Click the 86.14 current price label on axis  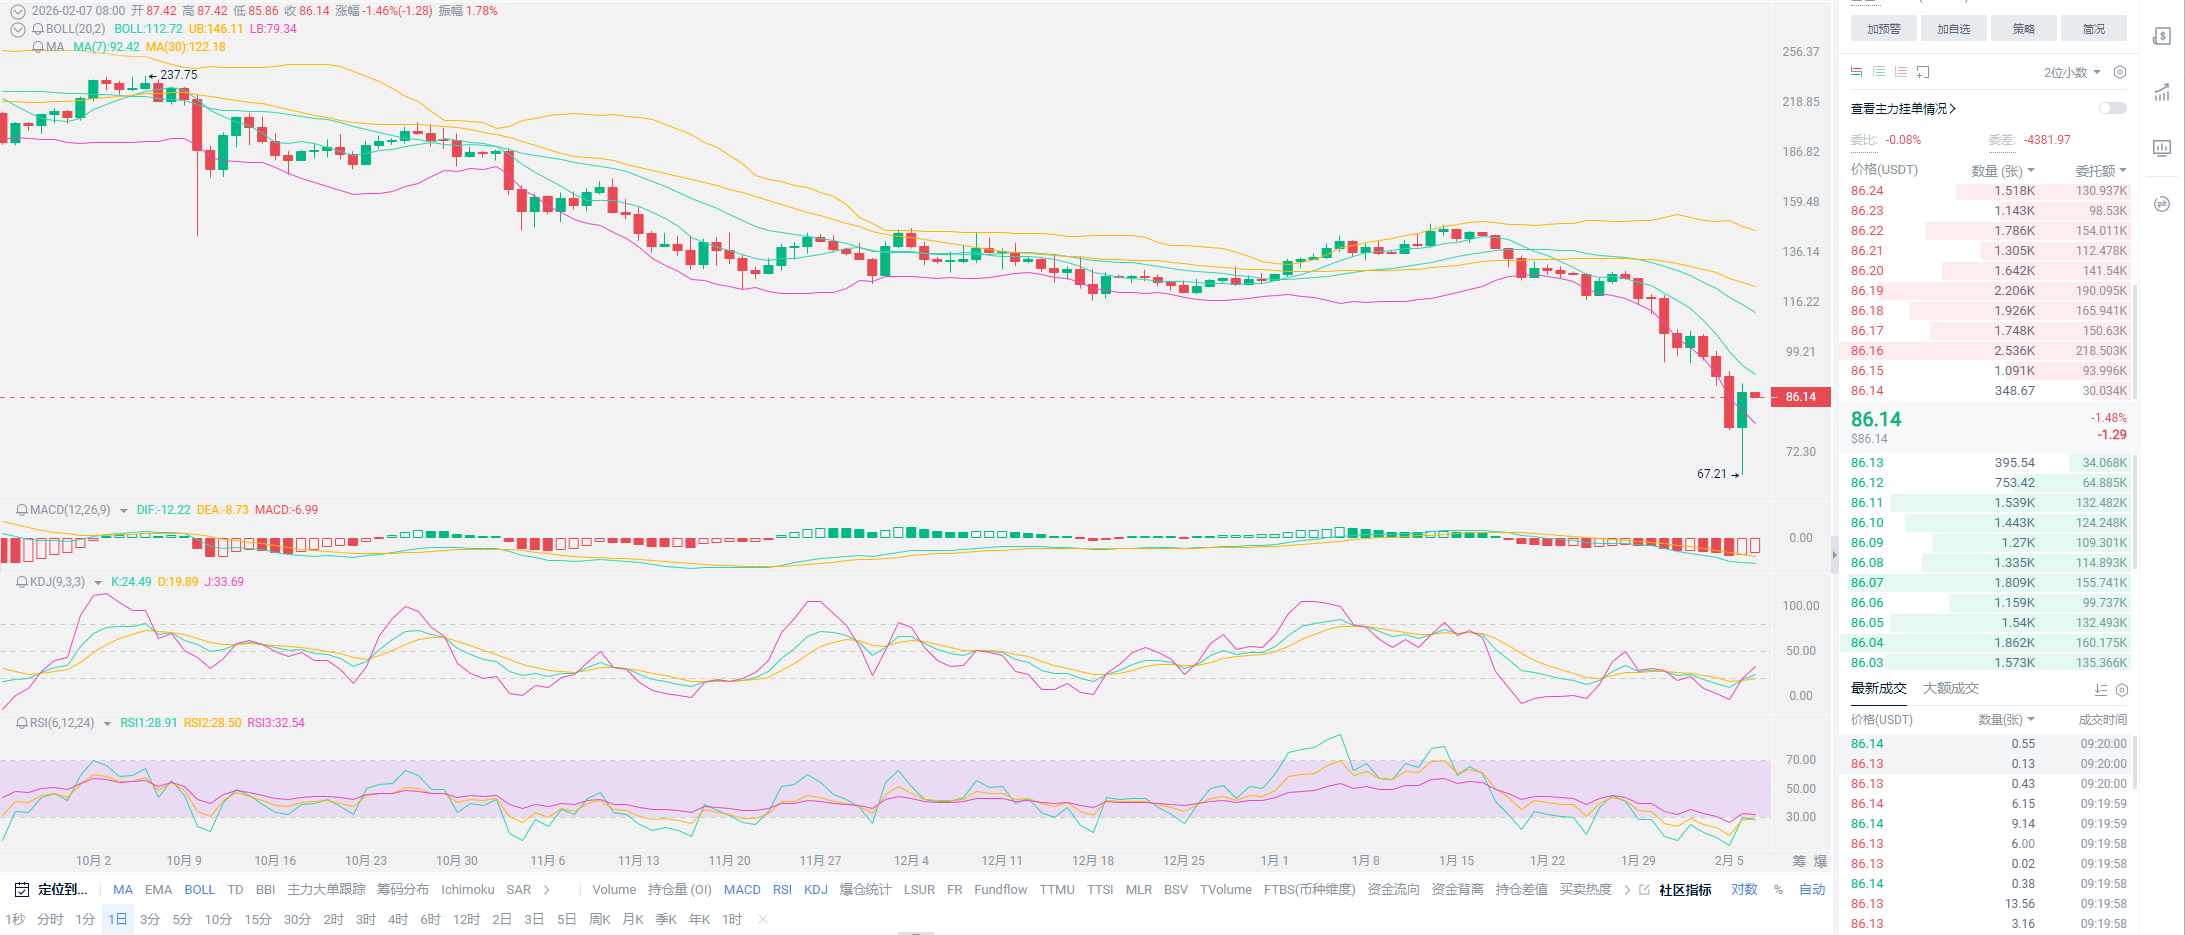(1800, 397)
